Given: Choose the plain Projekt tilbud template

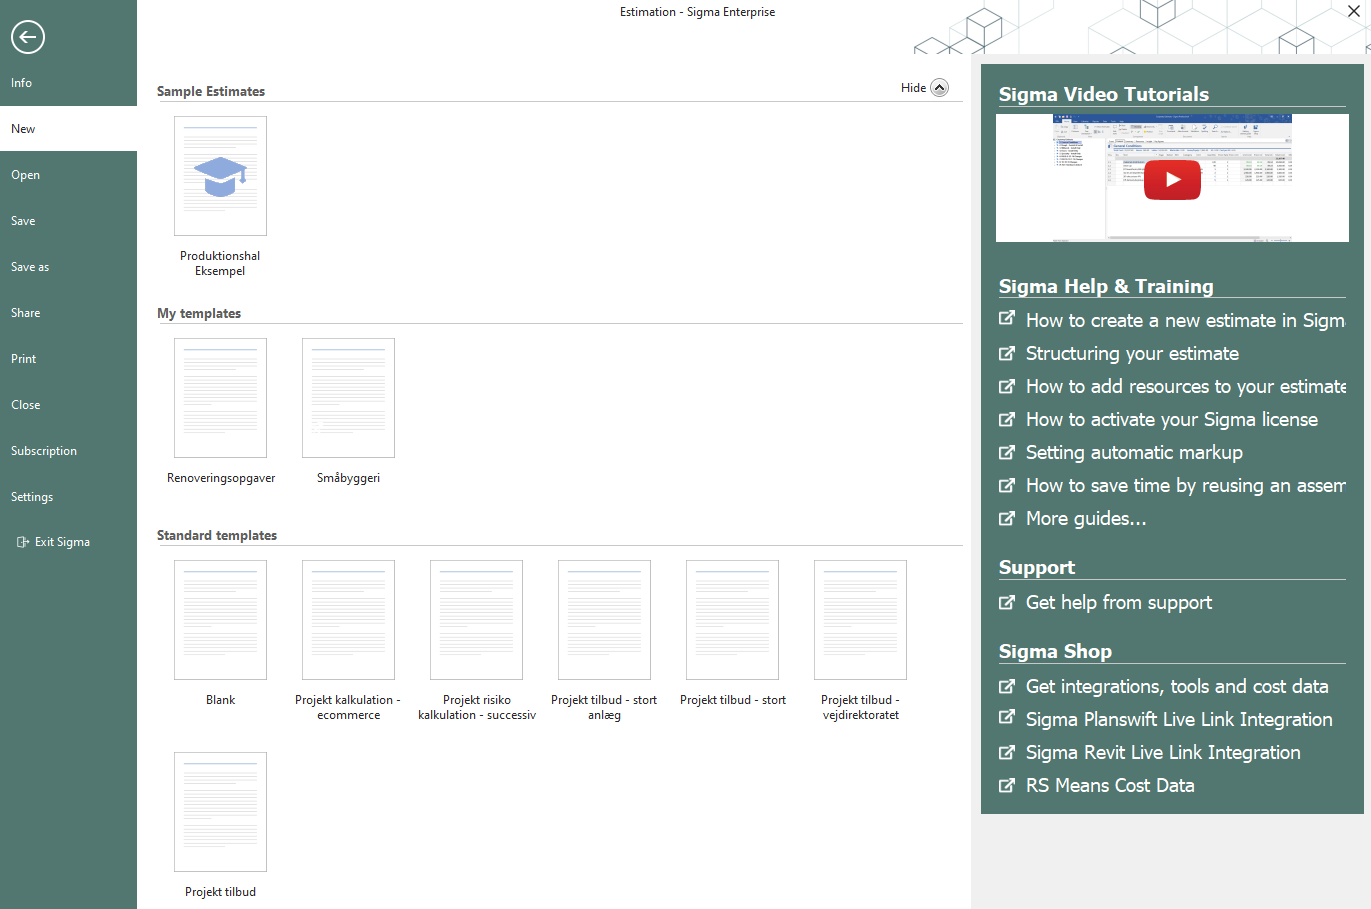Looking at the screenshot, I should [220, 812].
